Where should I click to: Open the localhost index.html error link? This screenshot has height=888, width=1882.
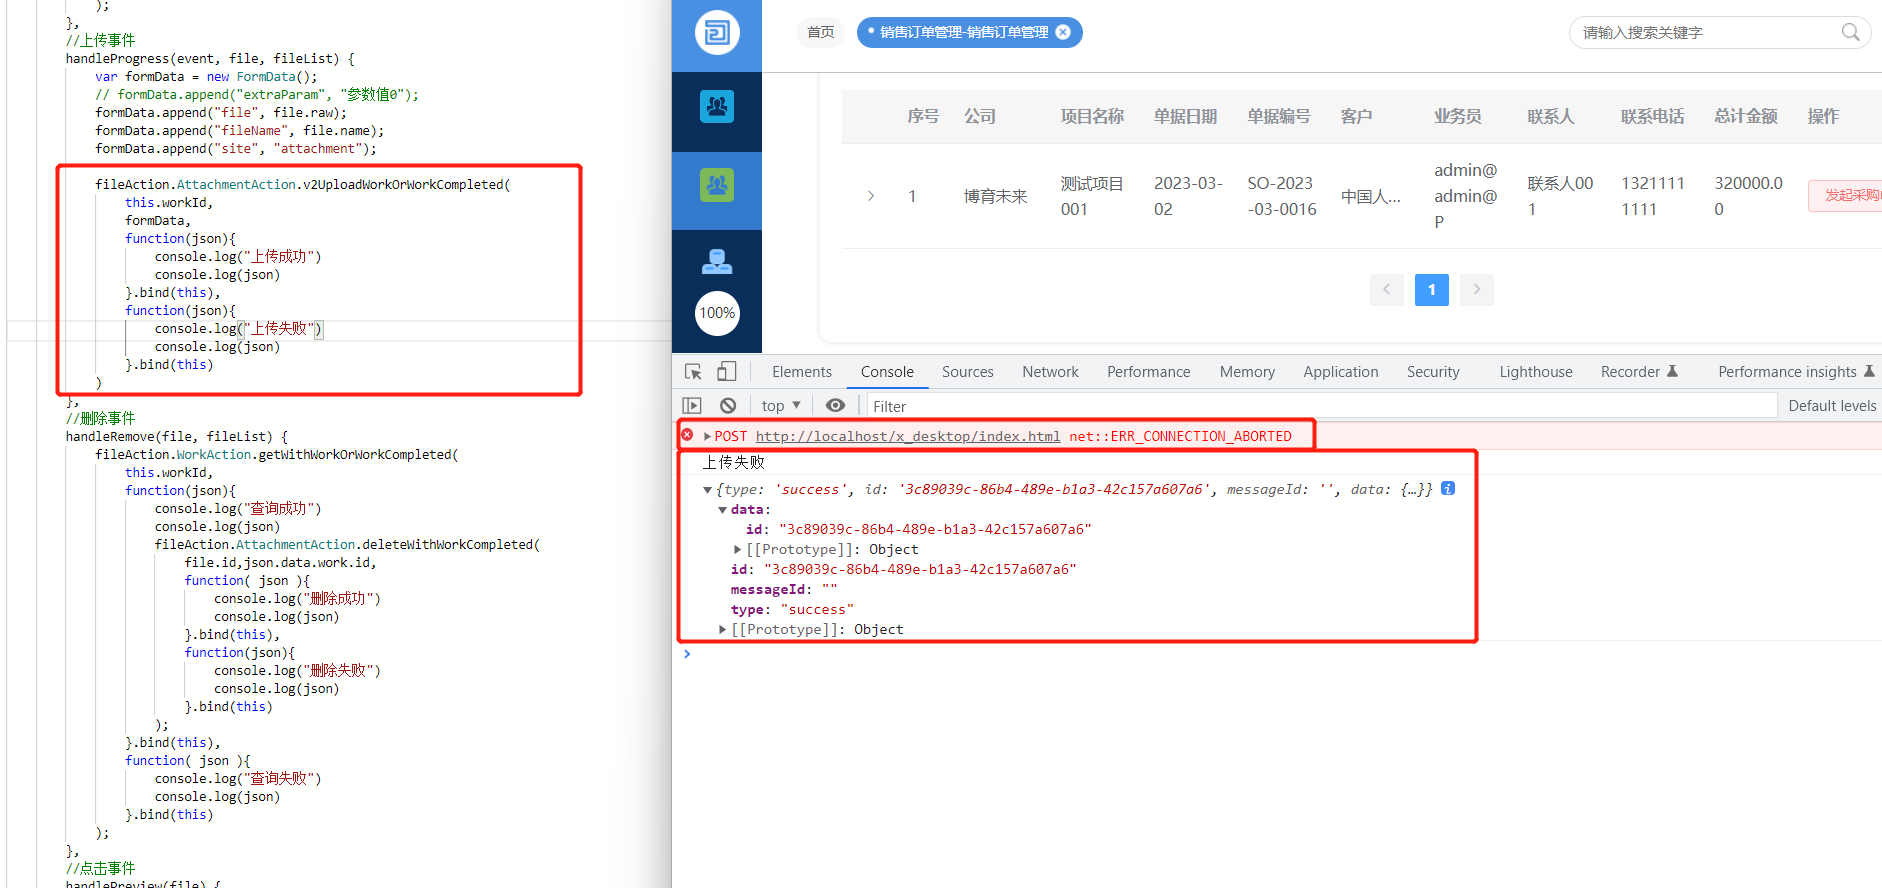coord(908,436)
